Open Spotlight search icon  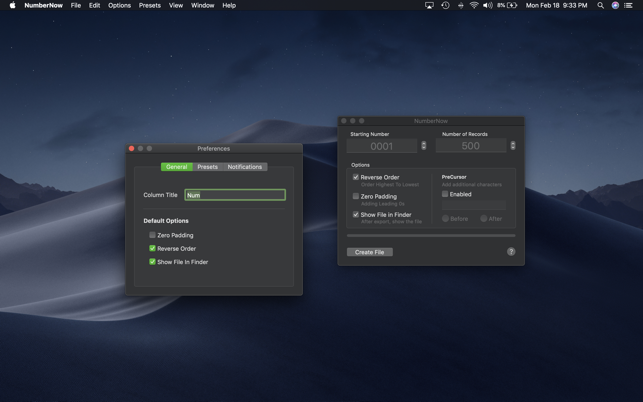click(x=600, y=5)
